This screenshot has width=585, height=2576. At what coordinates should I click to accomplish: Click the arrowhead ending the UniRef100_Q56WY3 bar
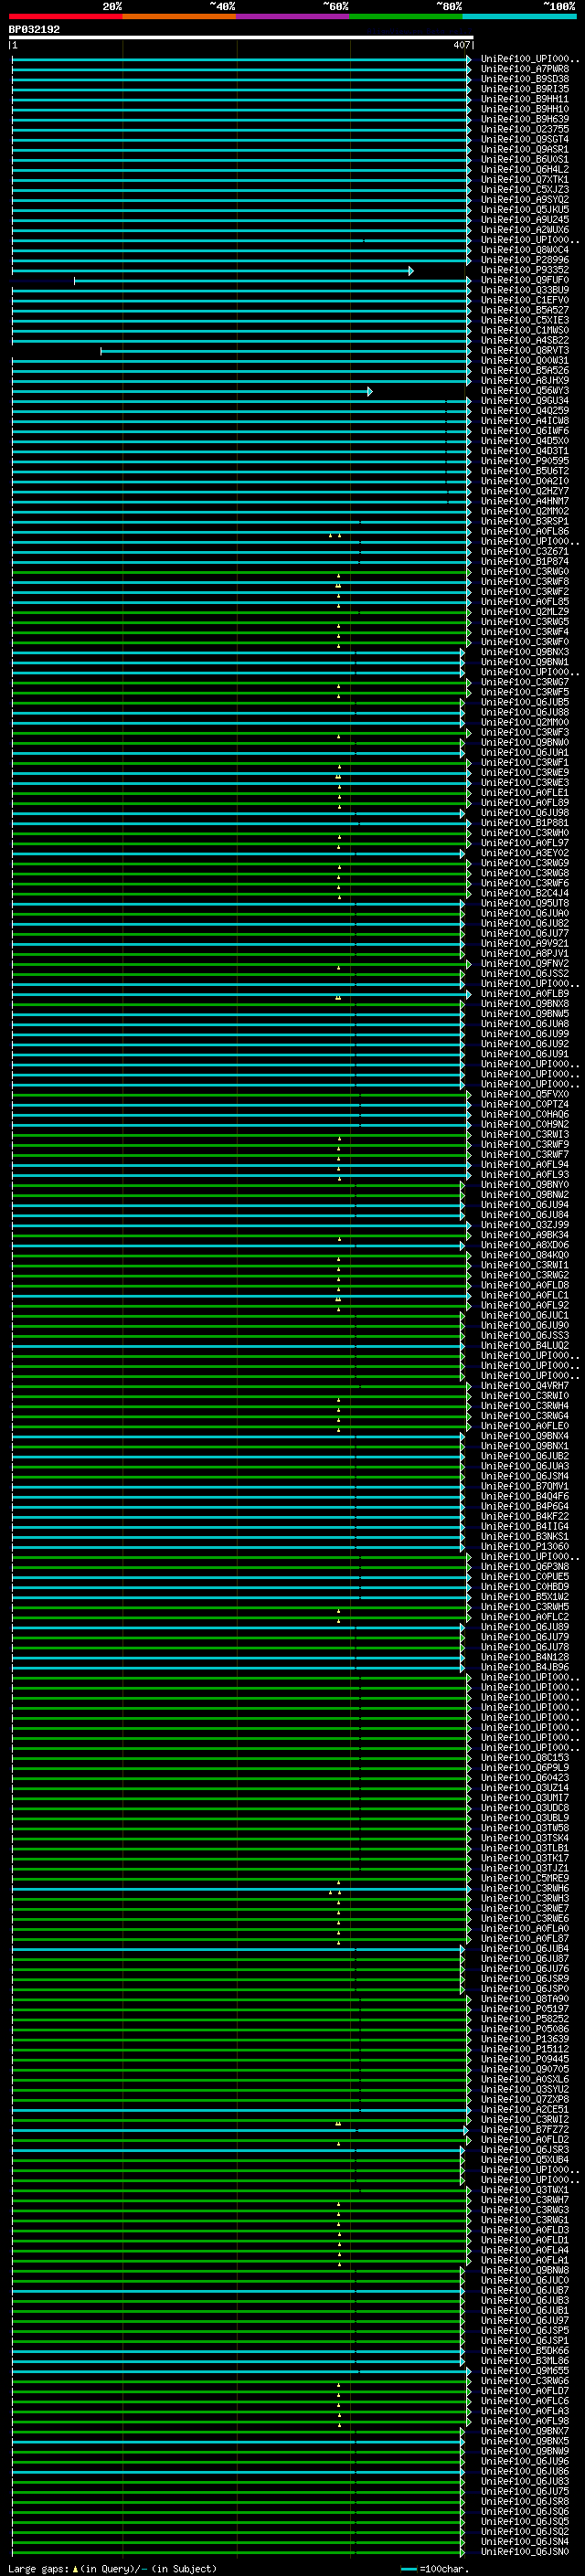[x=370, y=391]
